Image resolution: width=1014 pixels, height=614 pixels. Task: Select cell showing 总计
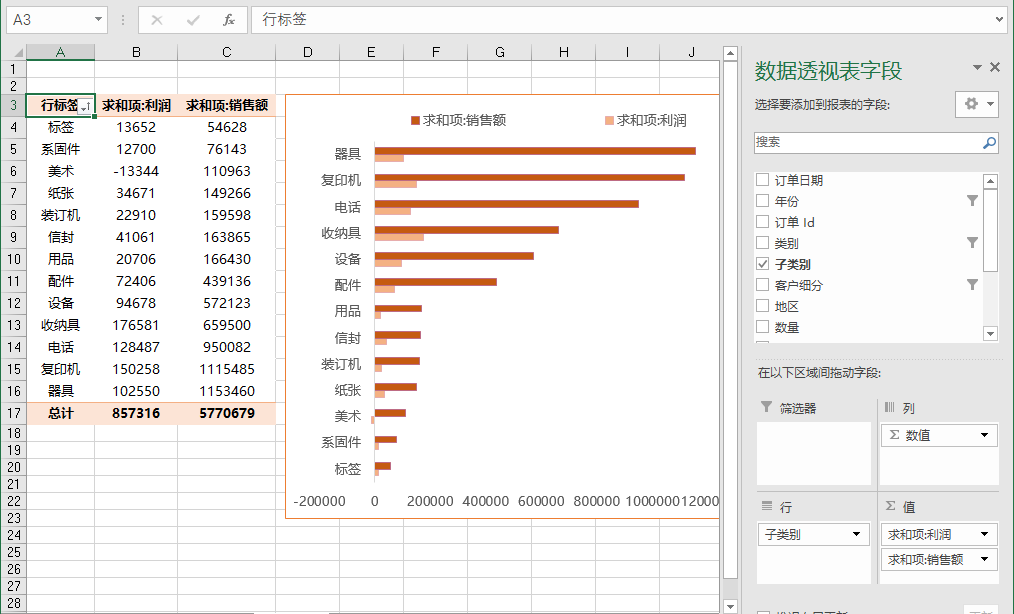pyautogui.click(x=60, y=413)
